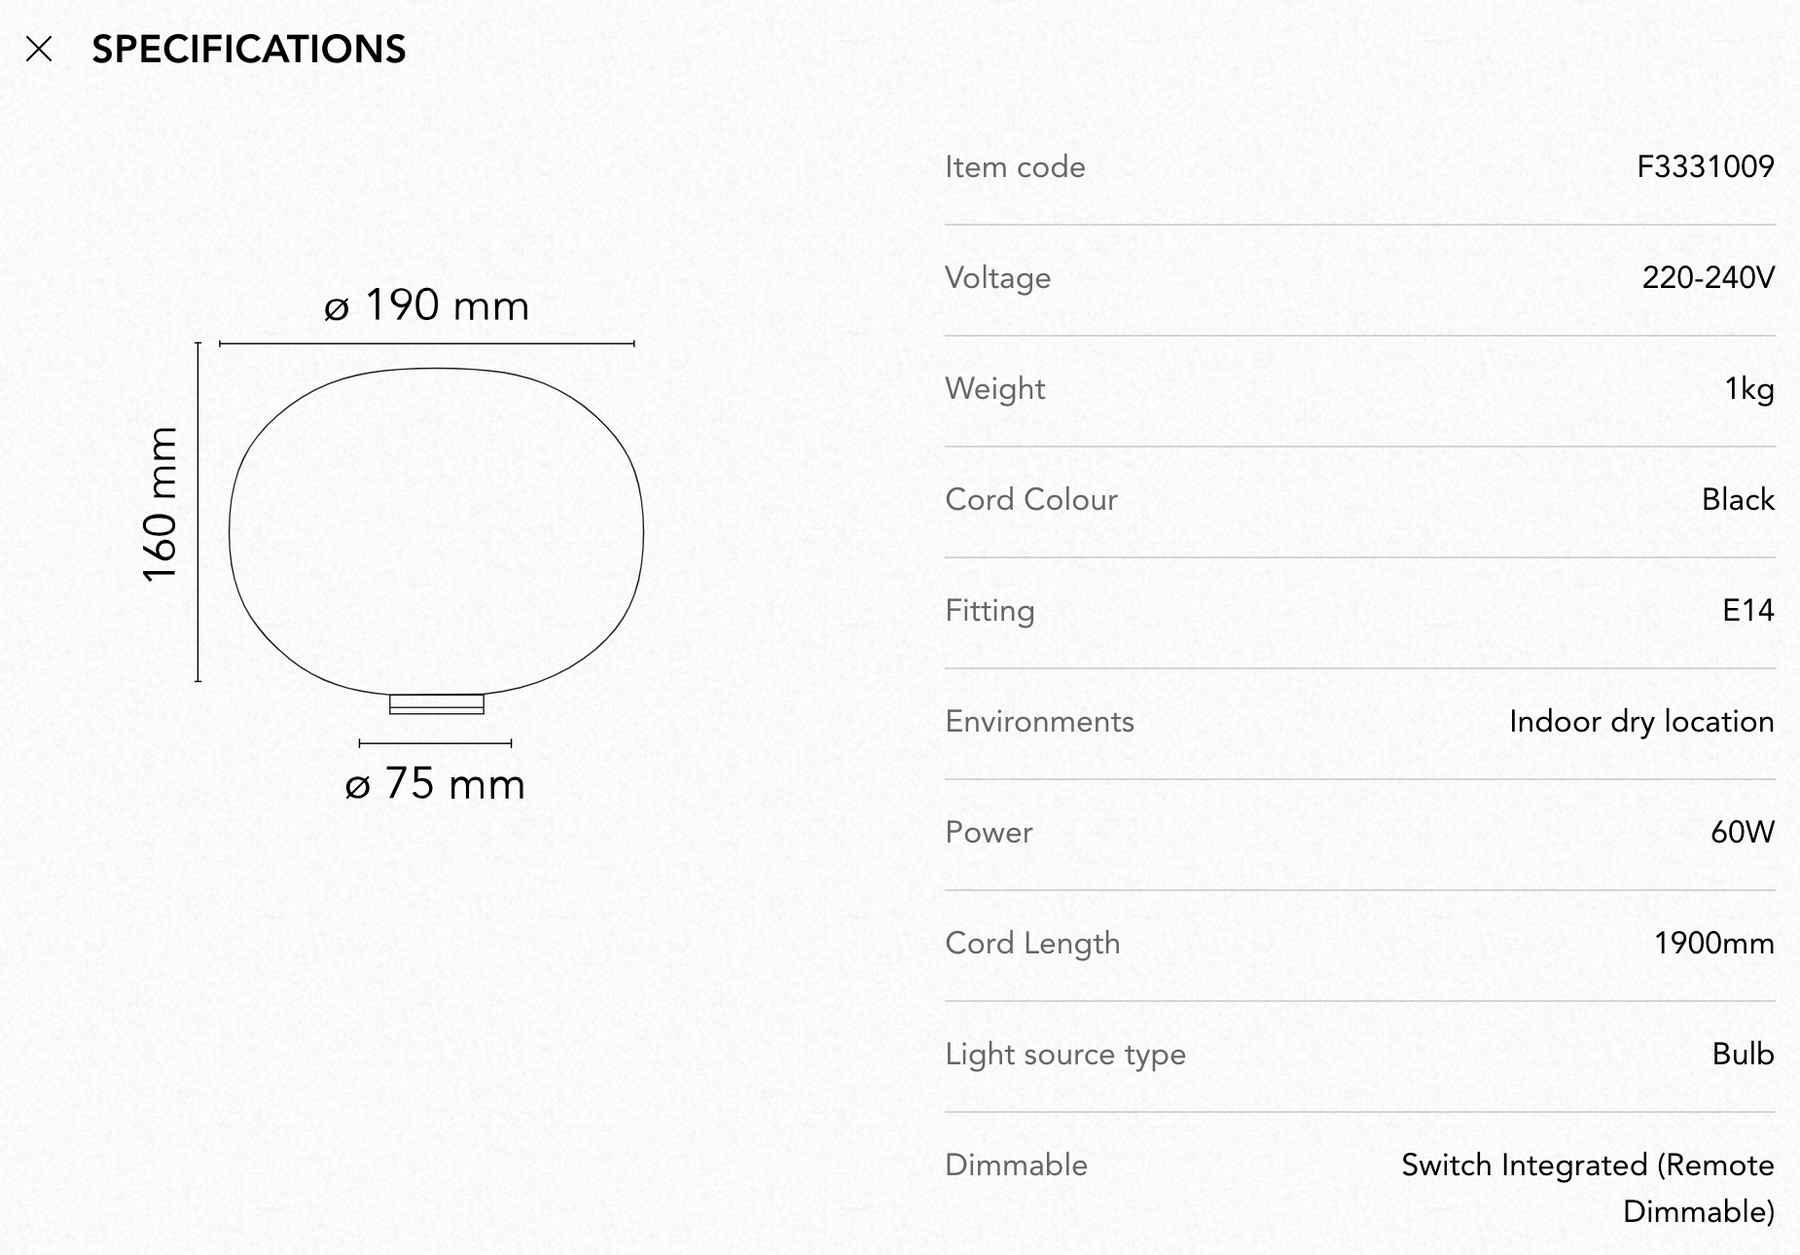The width and height of the screenshot is (1800, 1255).
Task: Click the Cord Colour label
Action: pos(1031,499)
